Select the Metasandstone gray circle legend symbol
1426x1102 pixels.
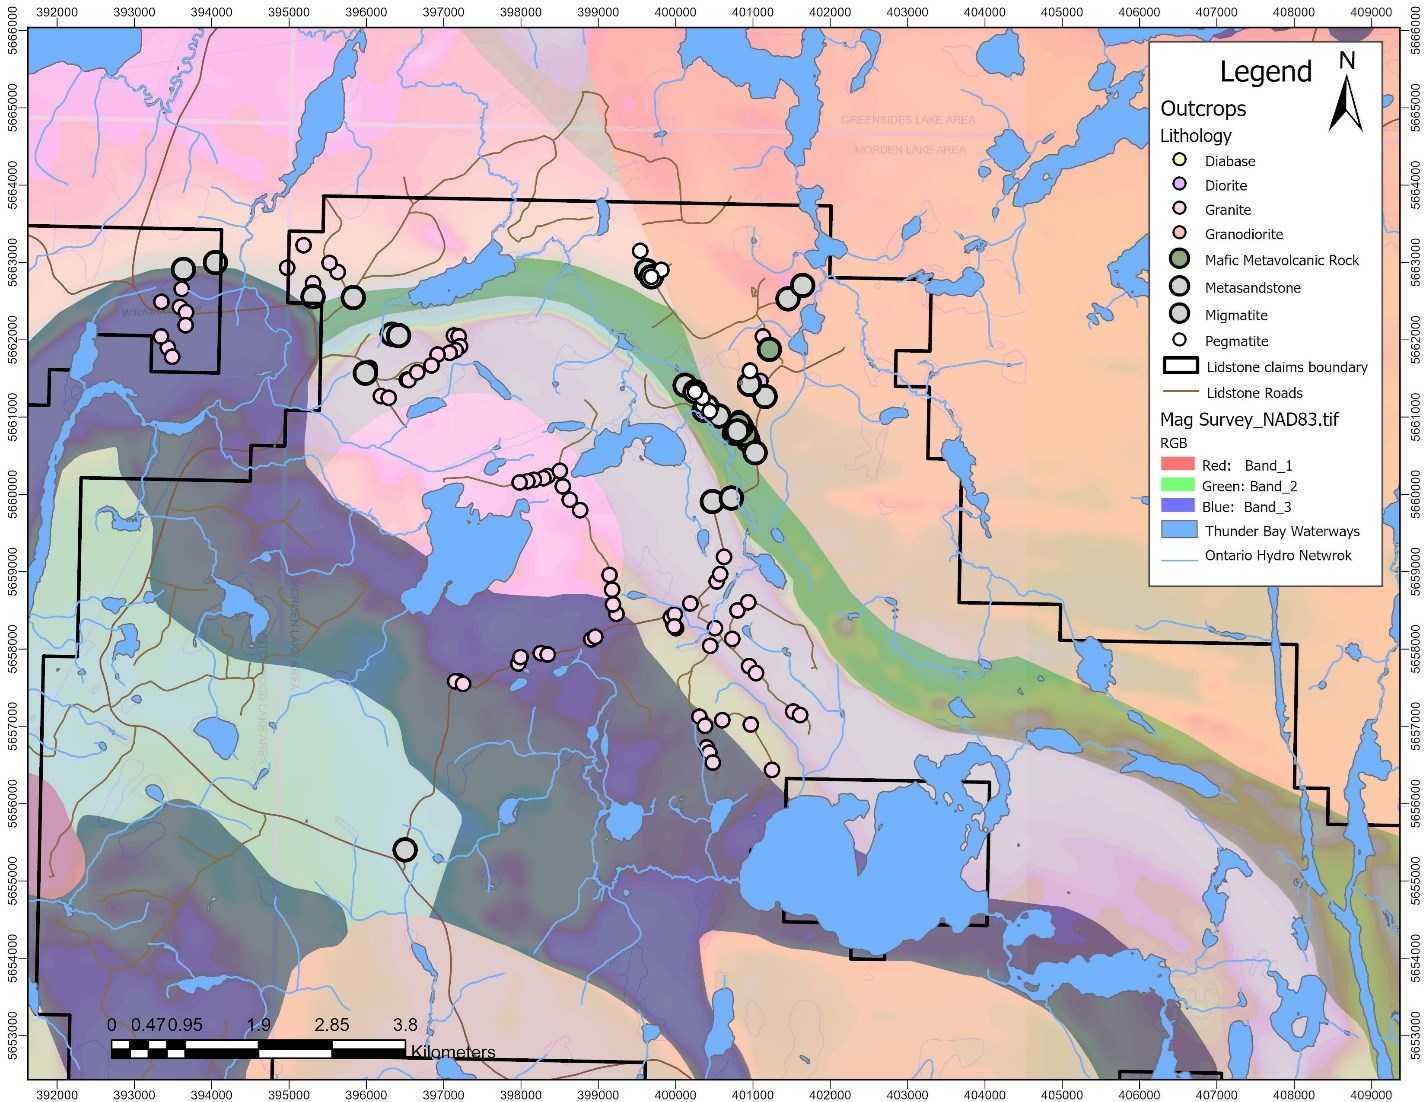pyautogui.click(x=1180, y=287)
